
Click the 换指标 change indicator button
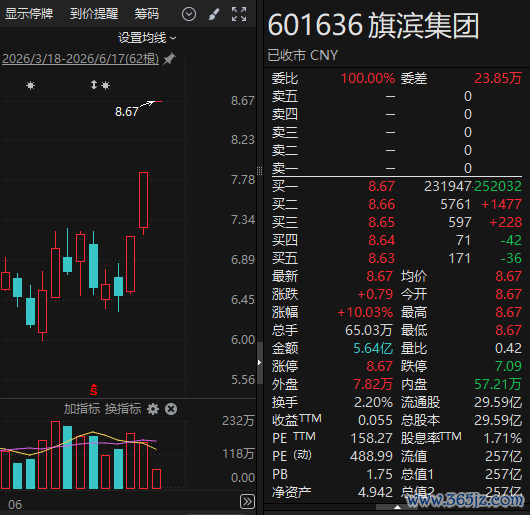pos(123,409)
